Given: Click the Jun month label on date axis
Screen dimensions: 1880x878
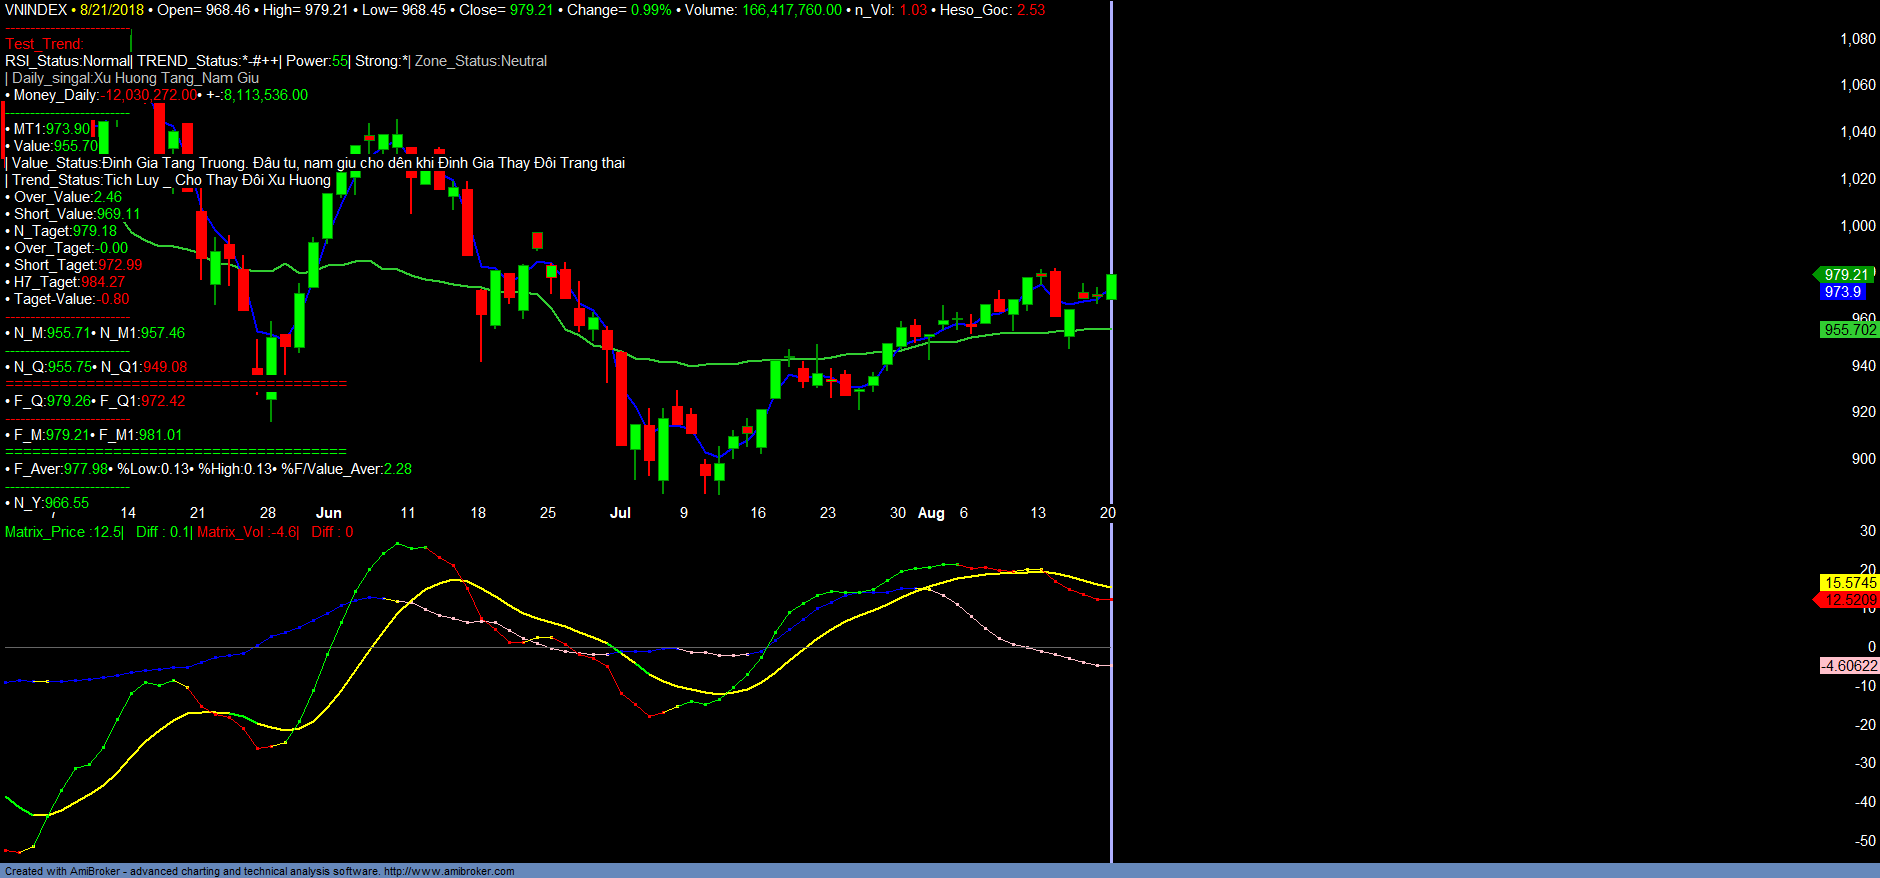Looking at the screenshot, I should (328, 513).
